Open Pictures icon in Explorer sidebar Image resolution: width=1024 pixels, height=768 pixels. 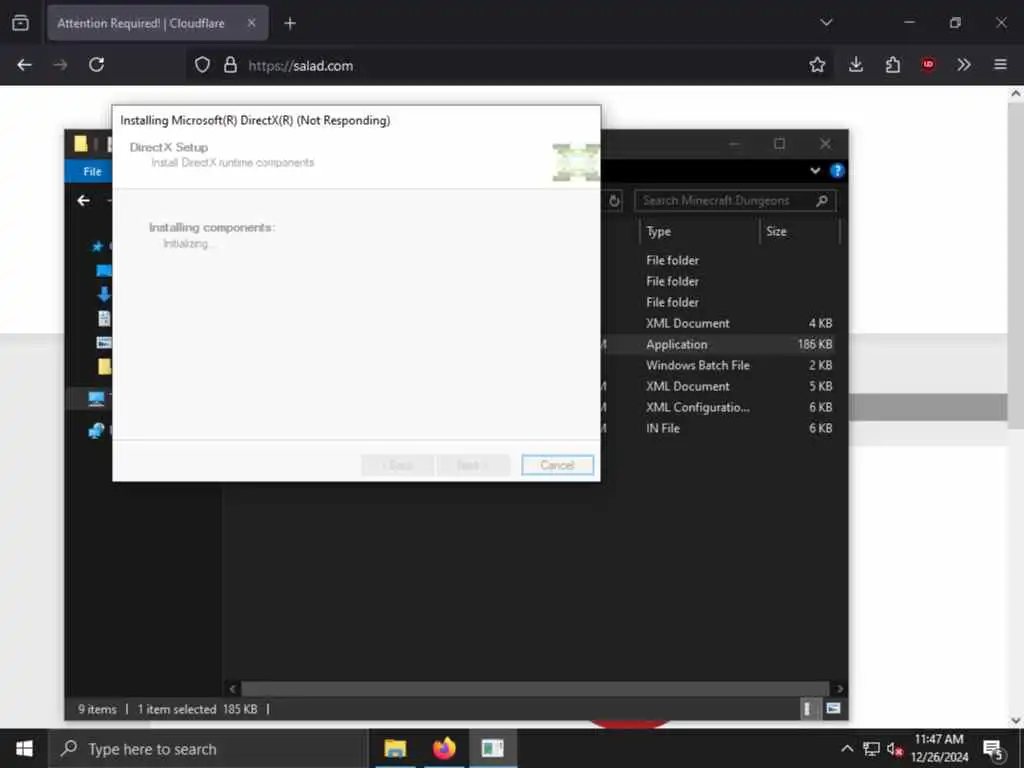104,342
